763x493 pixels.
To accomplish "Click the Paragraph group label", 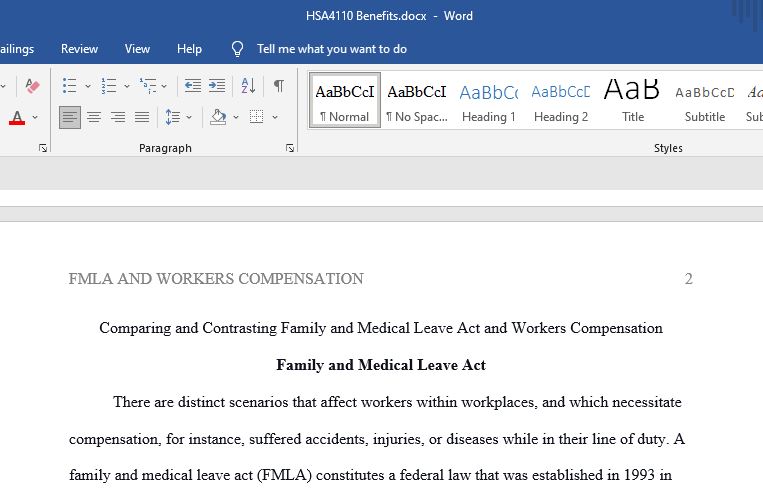I will 165,148.
